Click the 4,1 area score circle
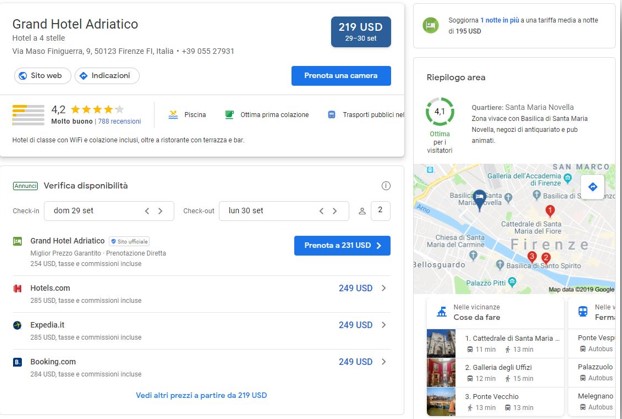The image size is (622, 419). (440, 111)
